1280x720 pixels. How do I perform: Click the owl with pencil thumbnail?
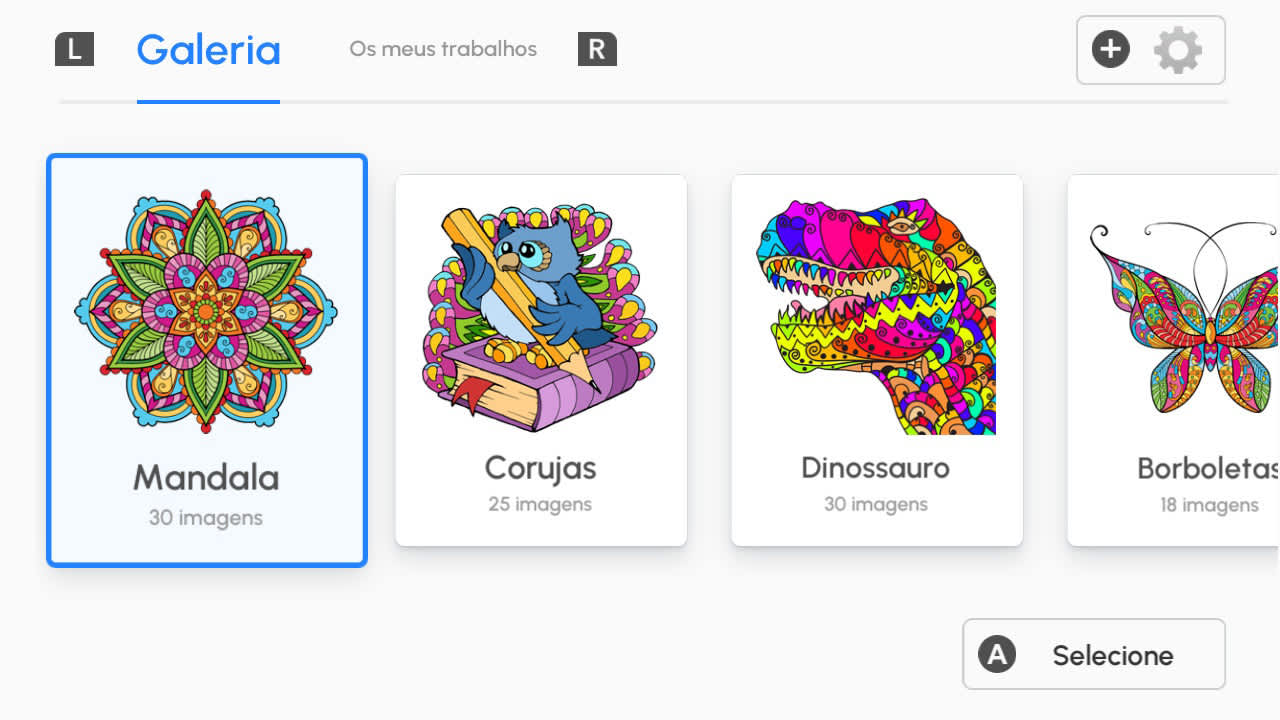[x=540, y=317]
